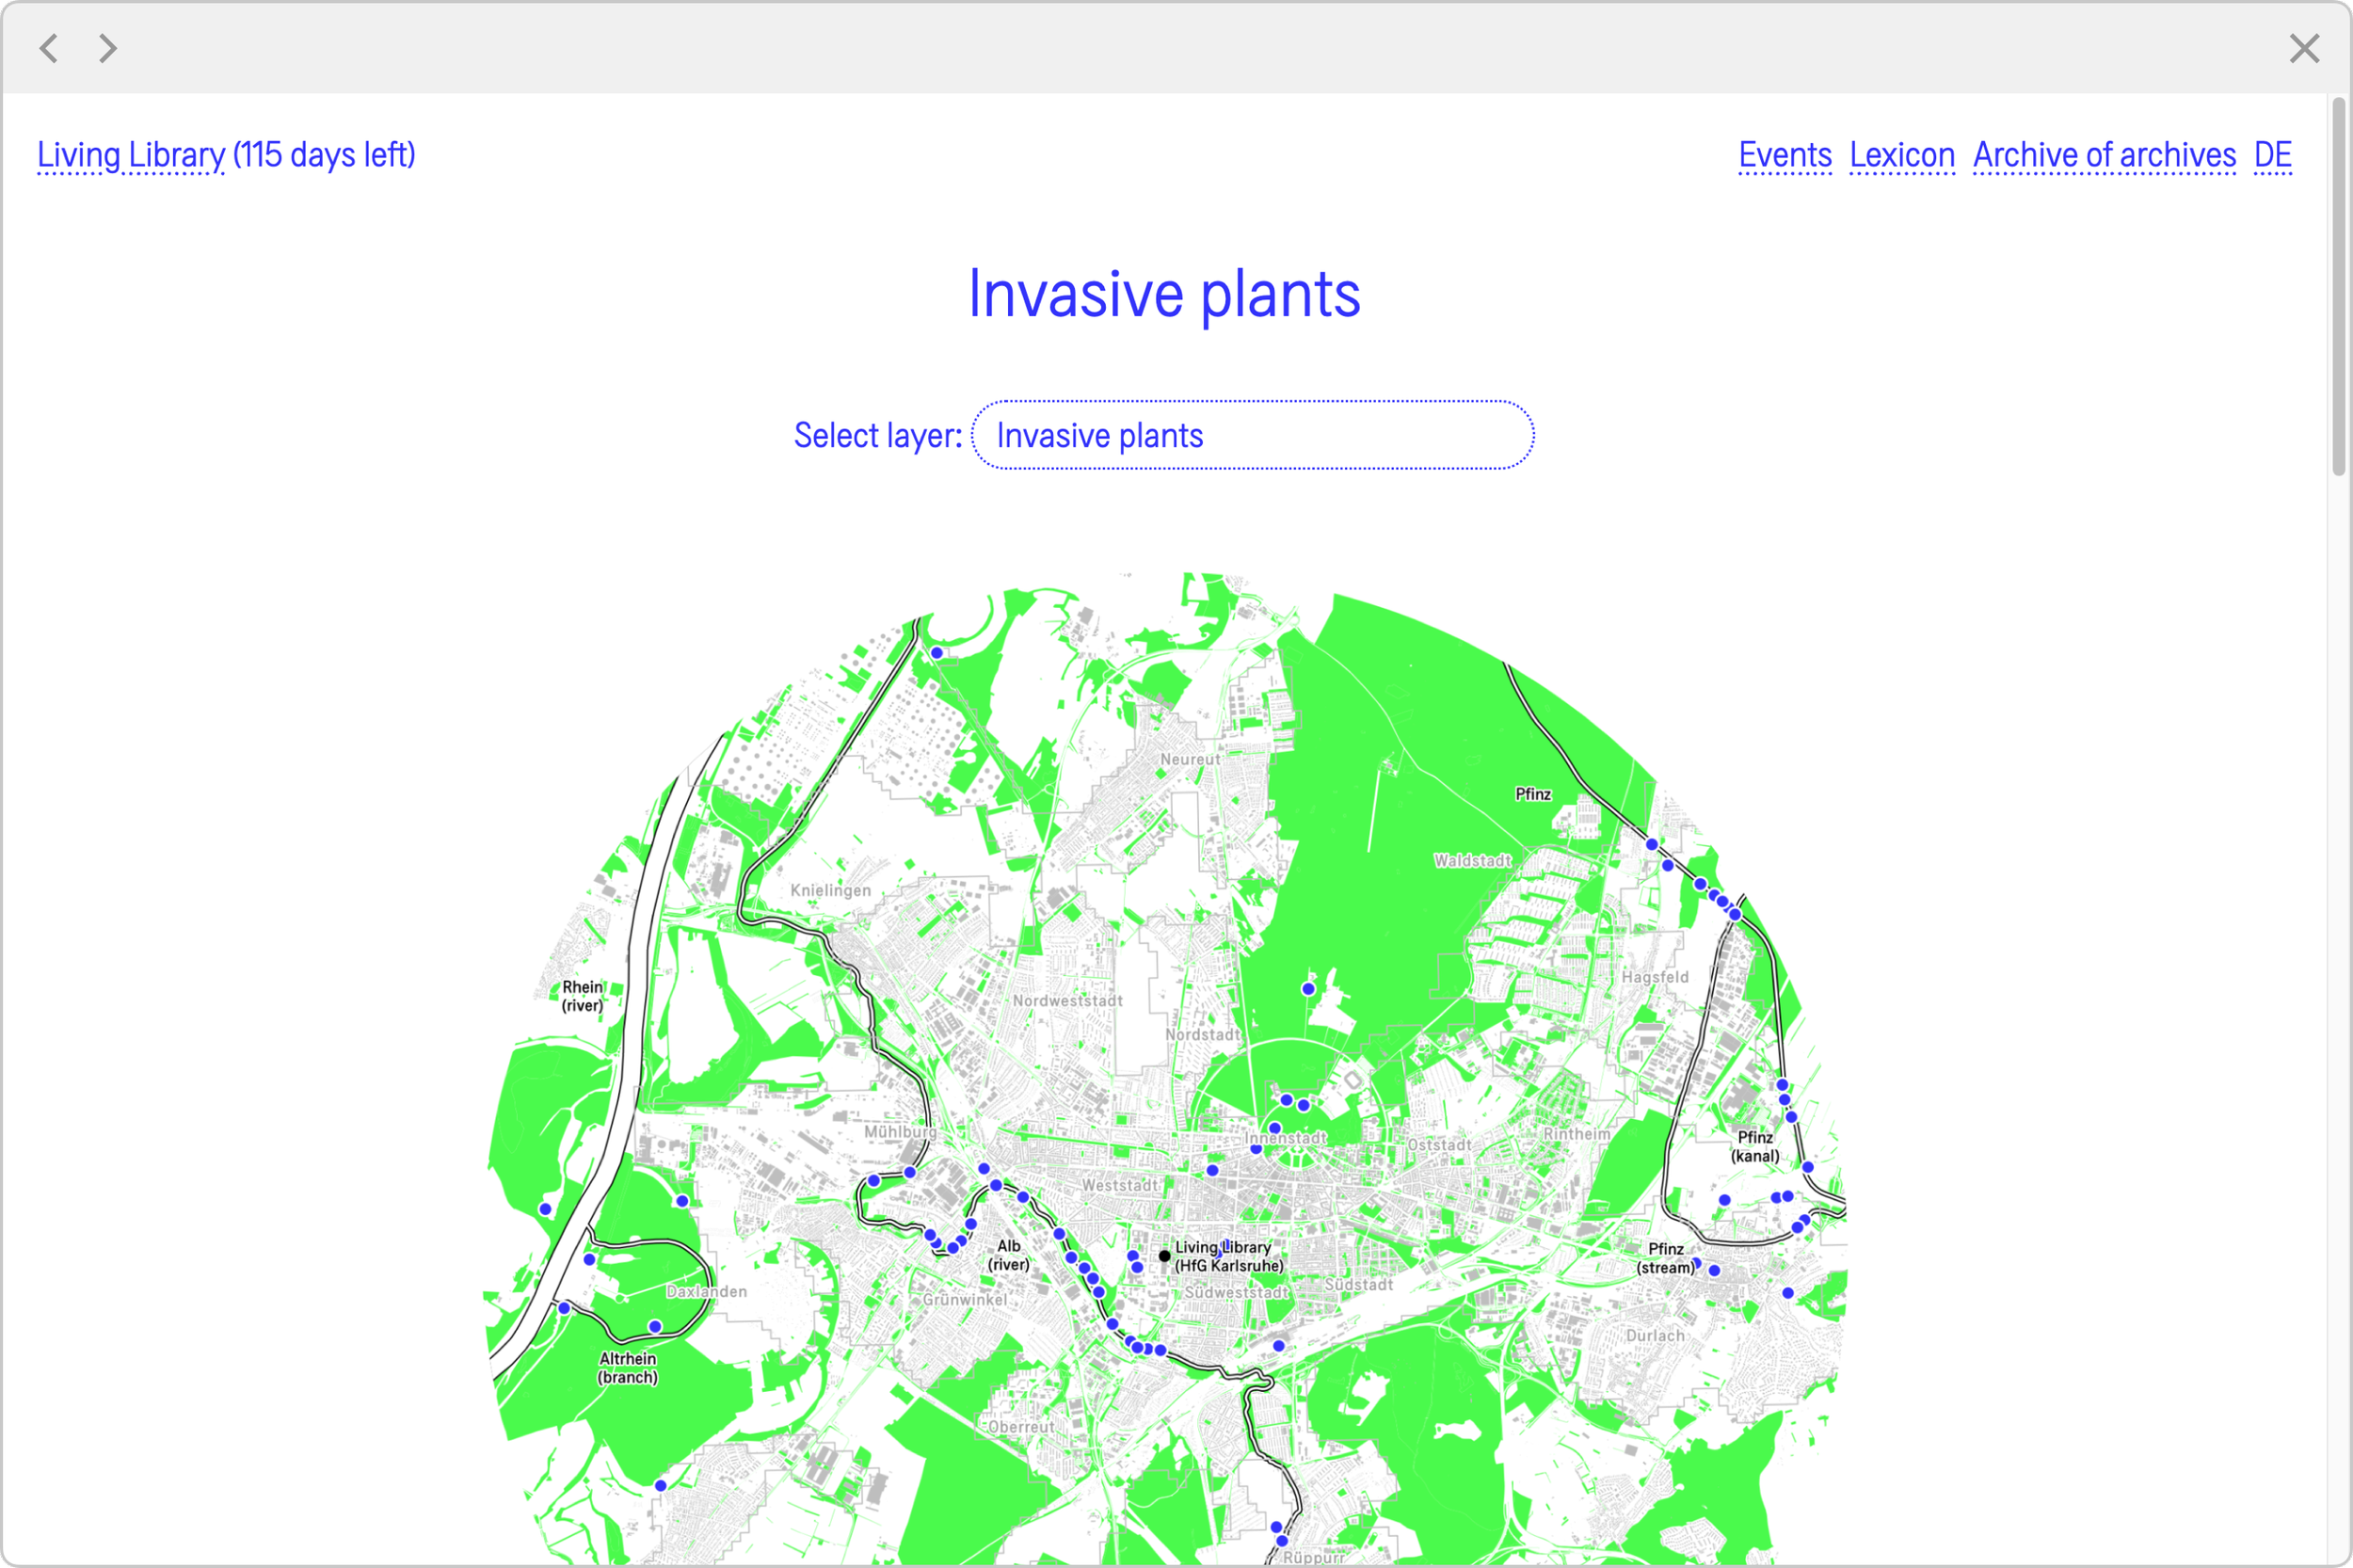2353x1568 pixels.
Task: Switch language to DE
Action: coord(2272,155)
